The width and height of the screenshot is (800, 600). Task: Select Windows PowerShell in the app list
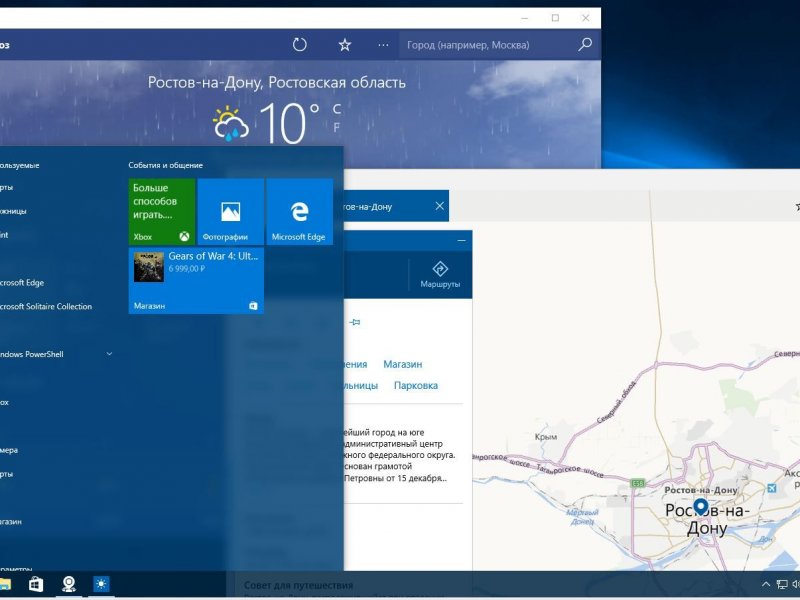click(31, 354)
